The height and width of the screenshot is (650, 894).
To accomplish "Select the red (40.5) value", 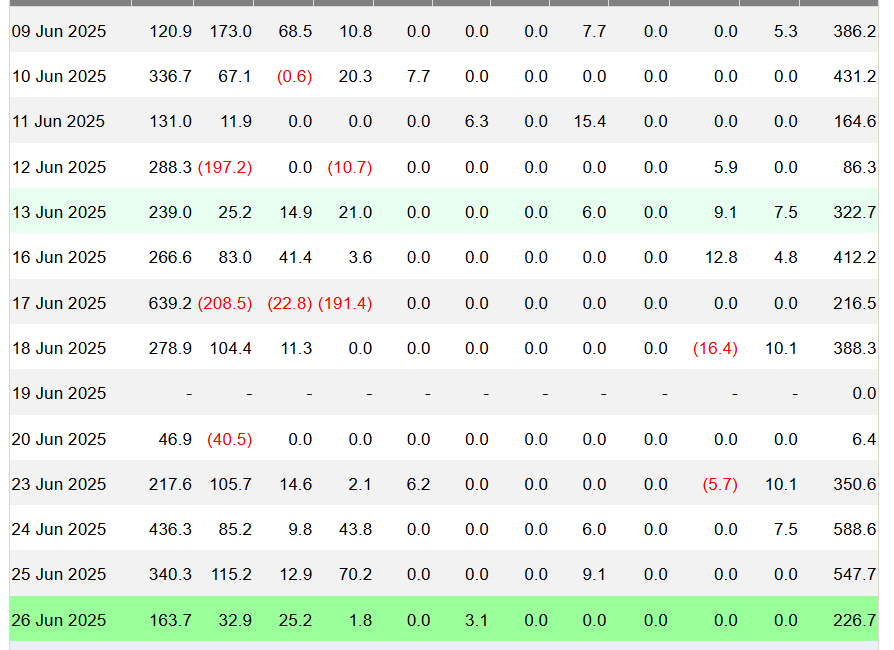I will [x=230, y=439].
